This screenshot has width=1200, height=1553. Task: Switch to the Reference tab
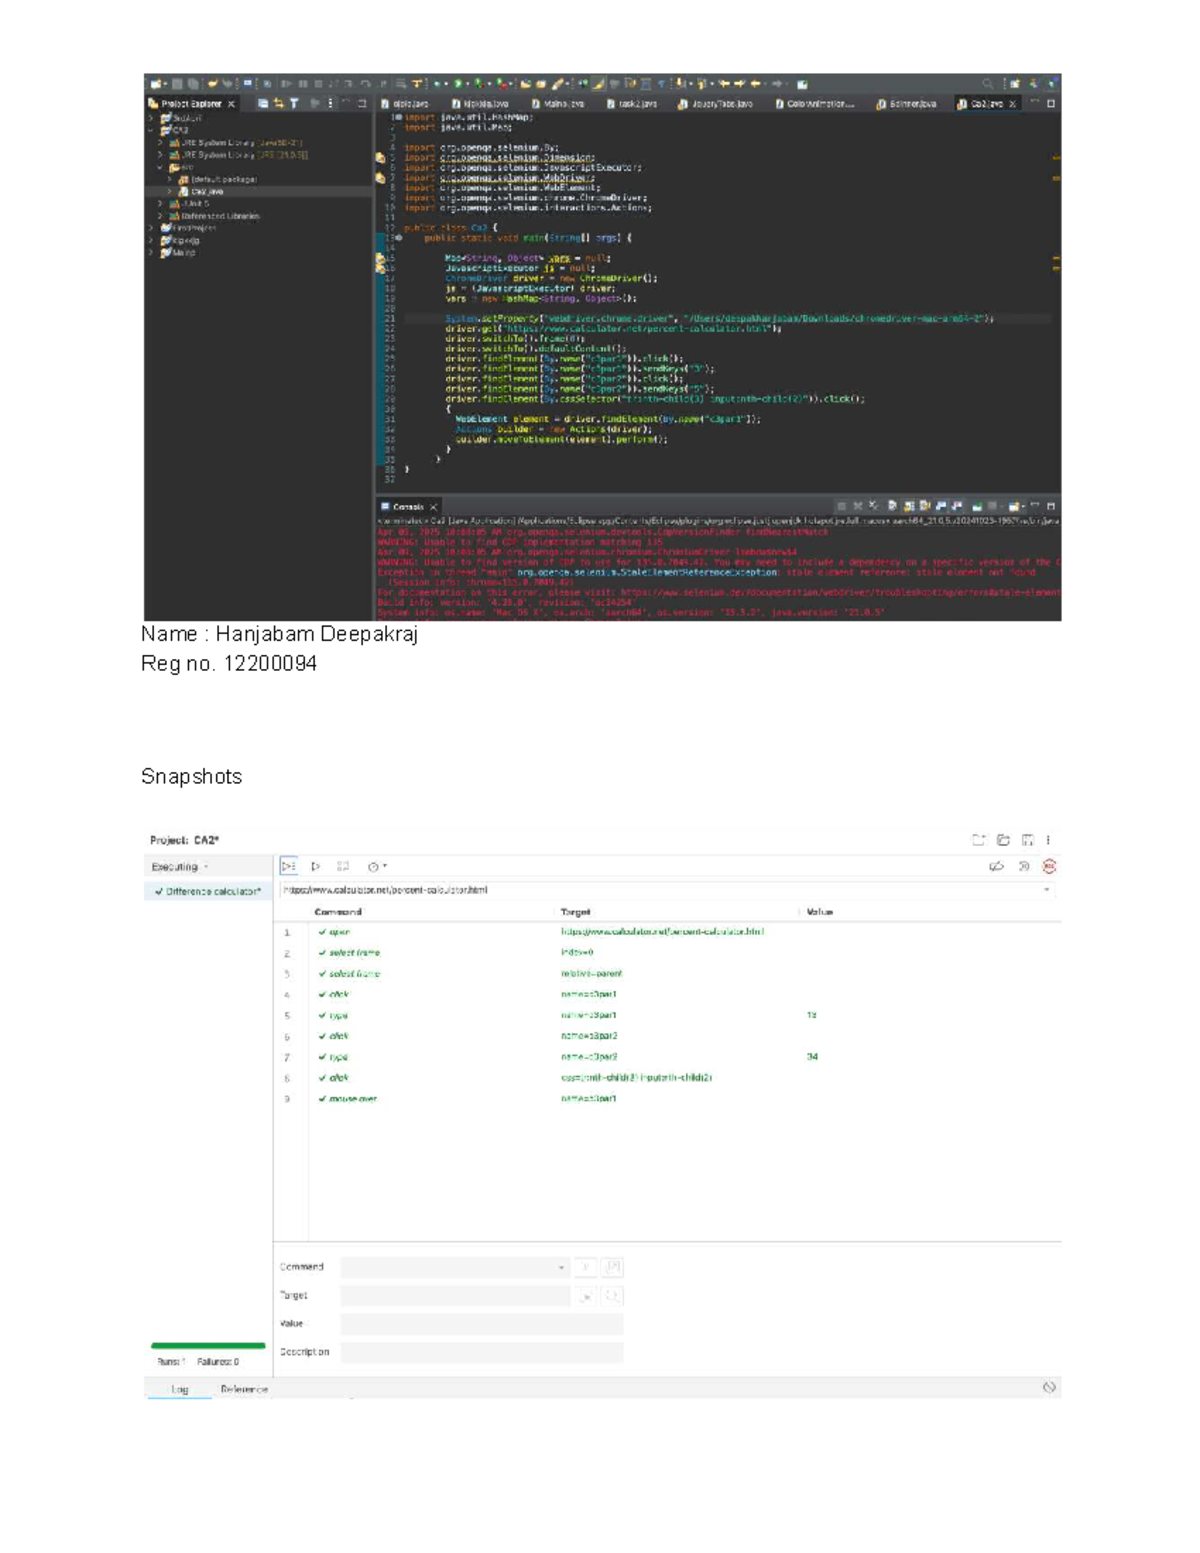(x=244, y=1389)
